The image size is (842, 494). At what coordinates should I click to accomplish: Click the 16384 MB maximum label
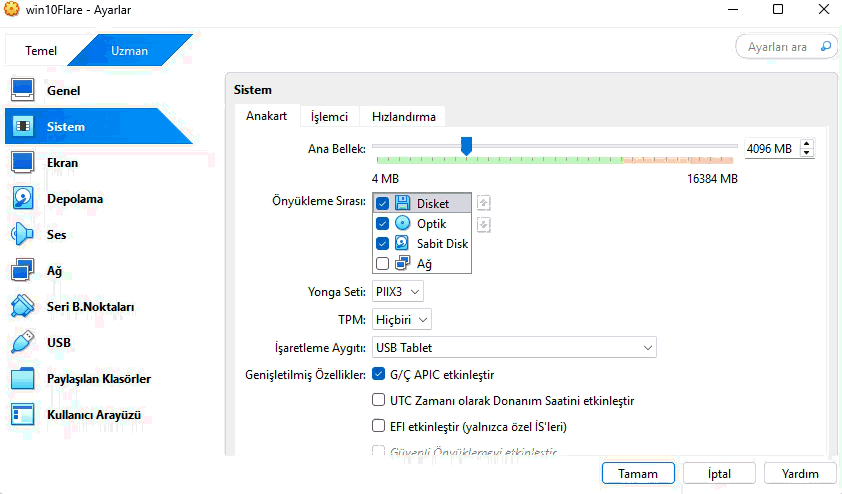coord(712,179)
